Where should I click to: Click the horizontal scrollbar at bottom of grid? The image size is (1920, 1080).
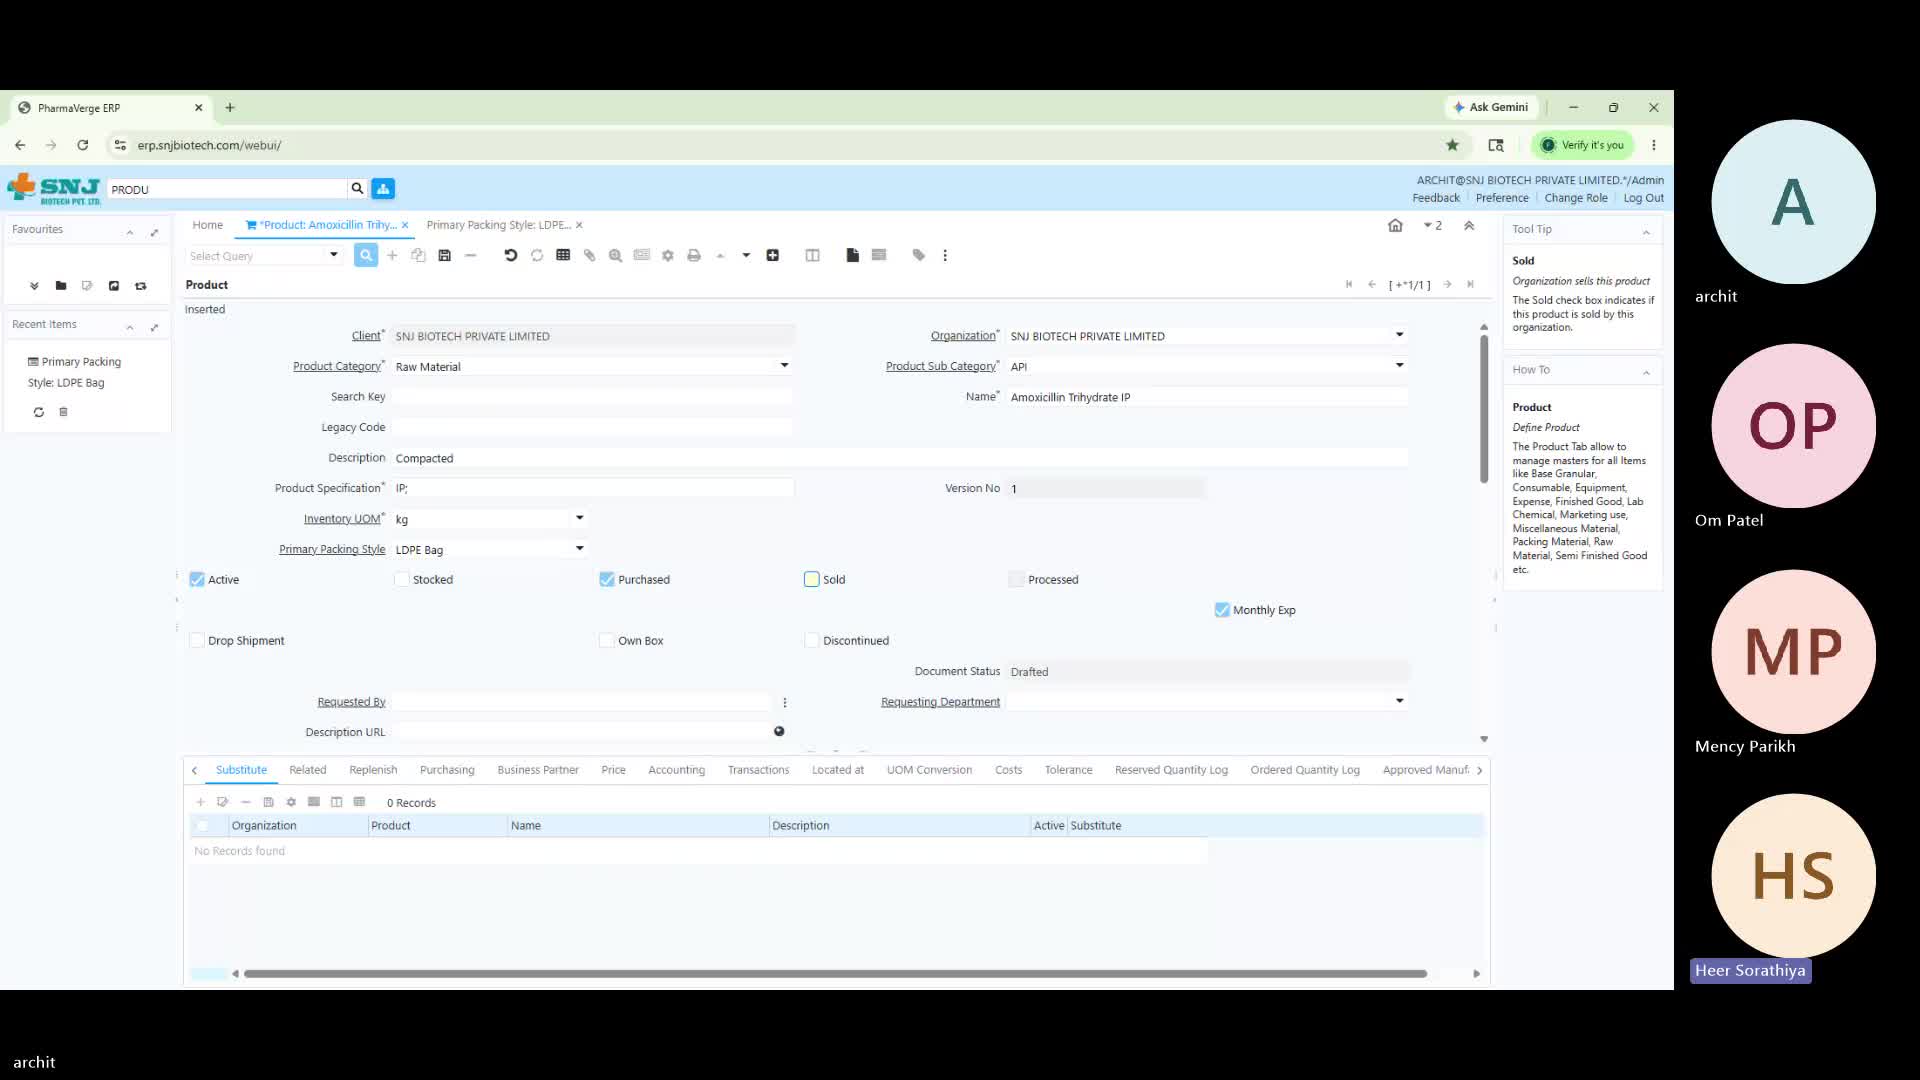(835, 974)
